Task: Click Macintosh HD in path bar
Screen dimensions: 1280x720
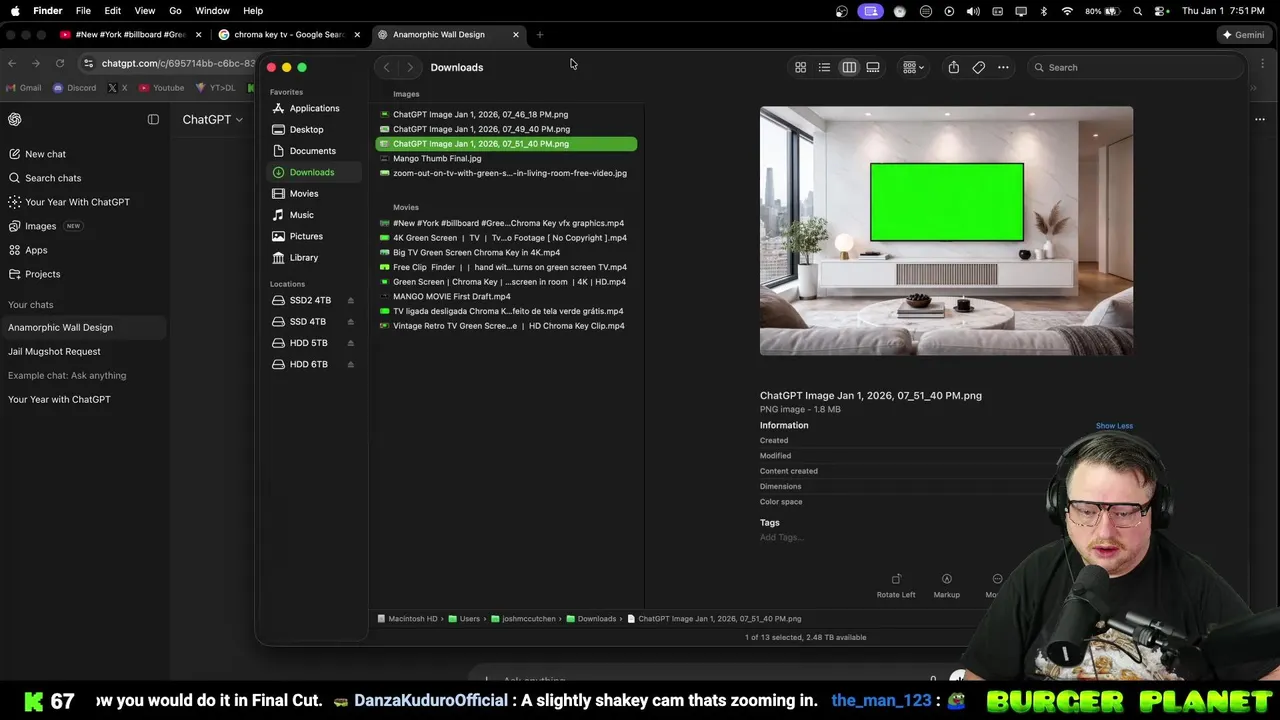Action: [x=408, y=619]
